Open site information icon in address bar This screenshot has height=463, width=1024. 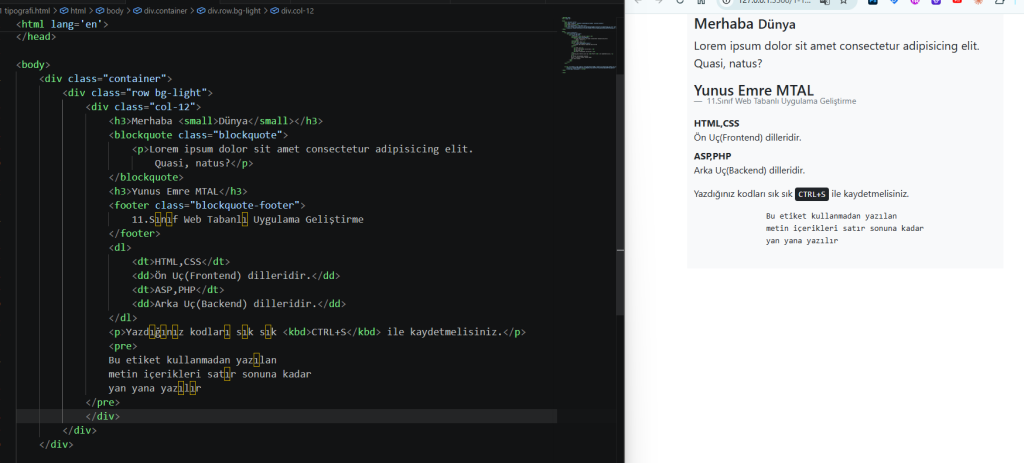coord(726,3)
